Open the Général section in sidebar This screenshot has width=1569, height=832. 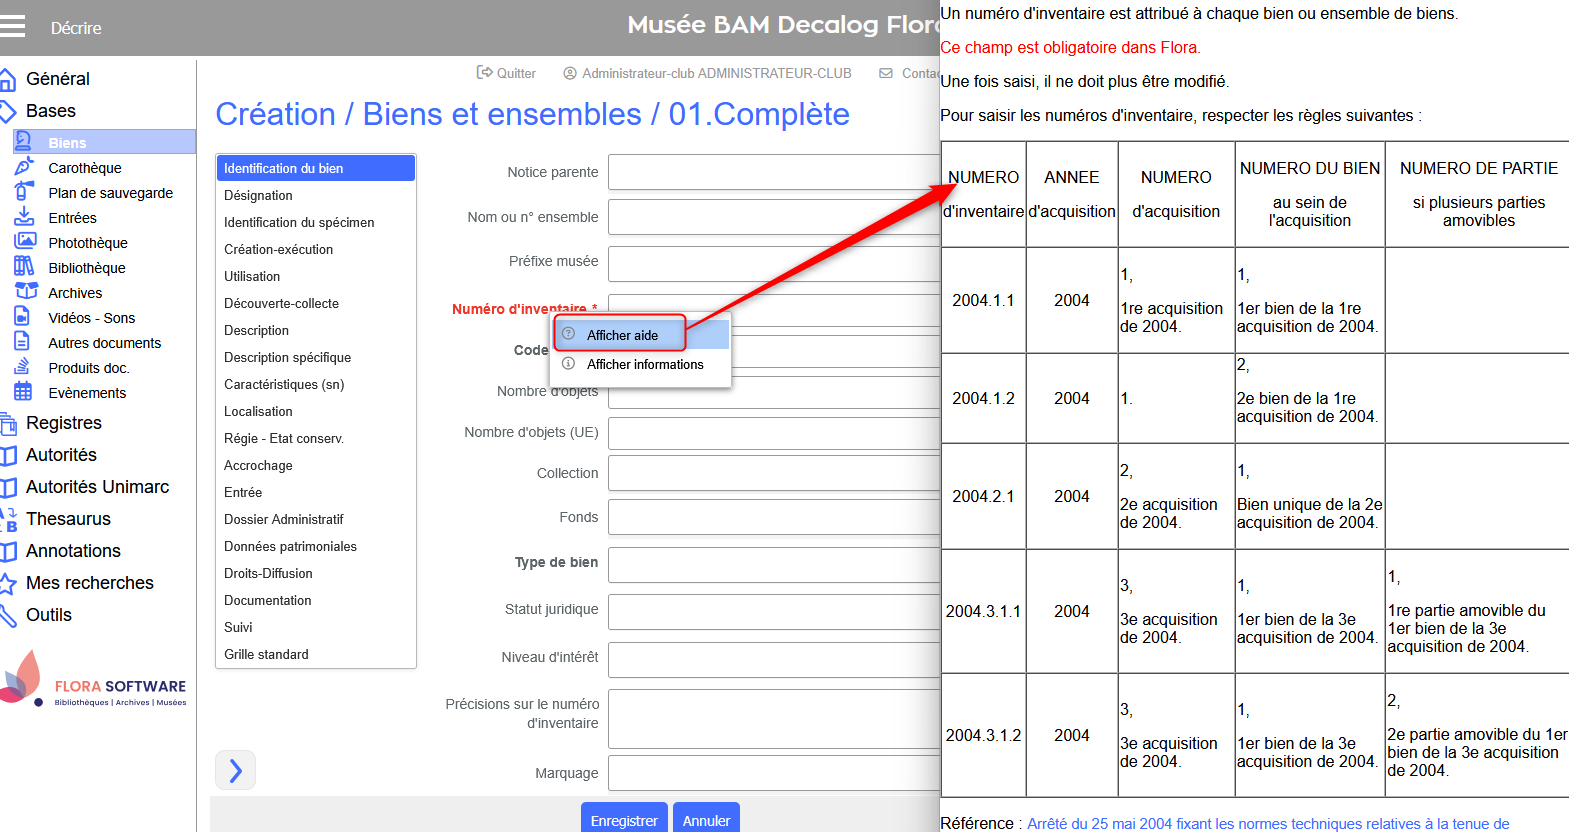[x=57, y=79]
